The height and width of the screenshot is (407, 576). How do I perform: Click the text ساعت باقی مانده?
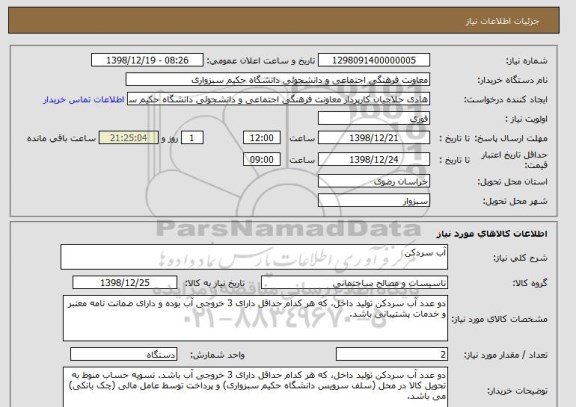pos(61,138)
